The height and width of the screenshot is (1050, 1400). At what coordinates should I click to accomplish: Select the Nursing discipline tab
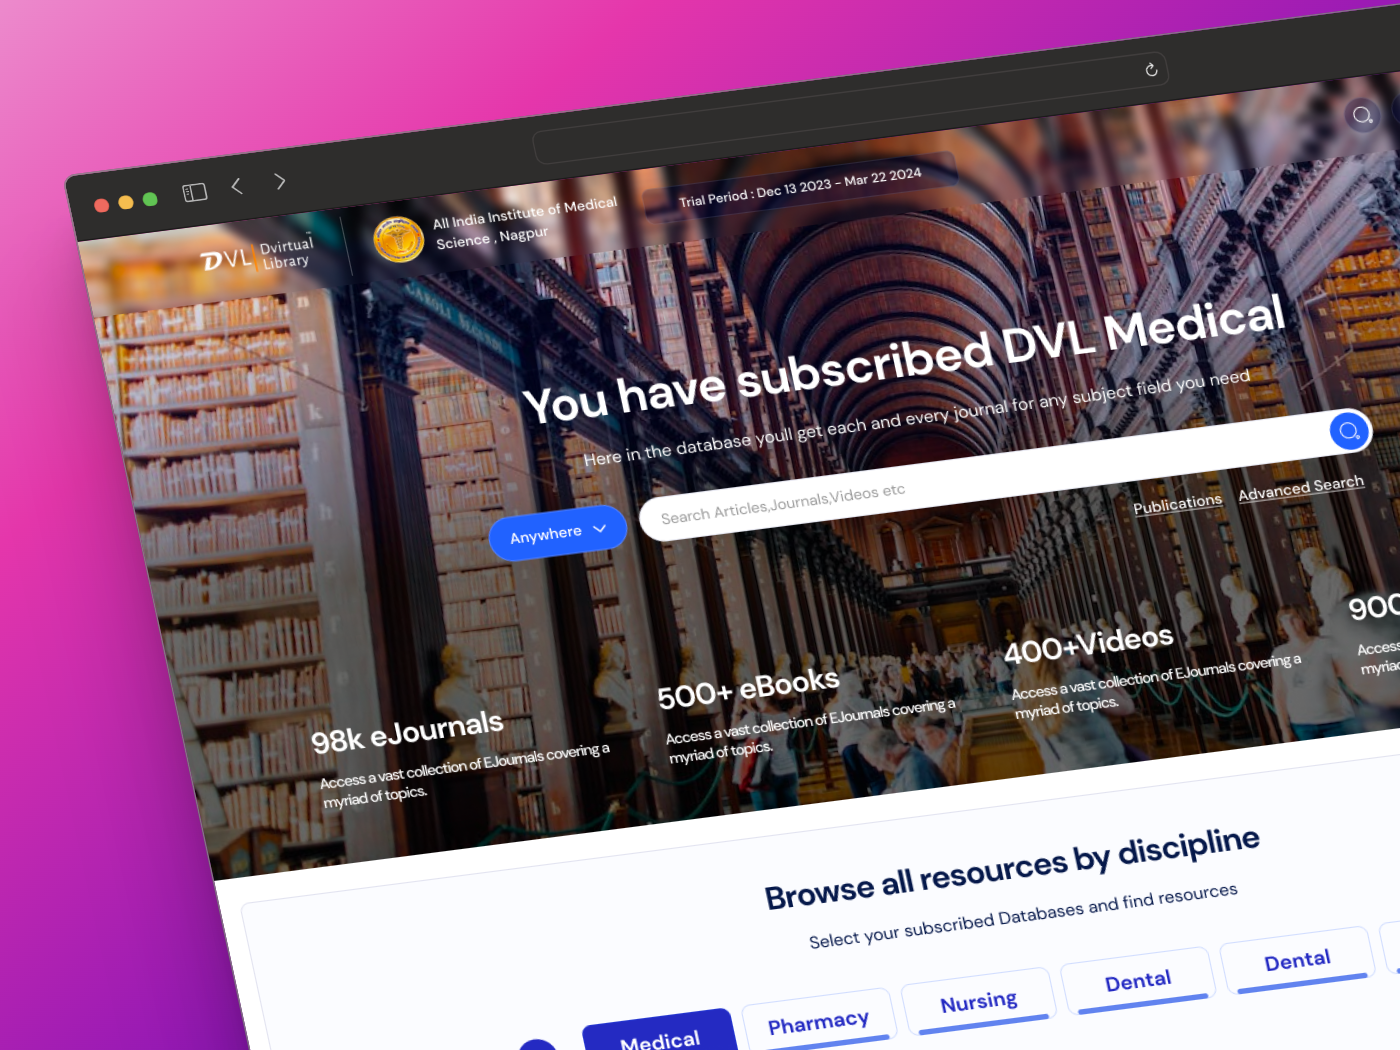pos(978,1002)
